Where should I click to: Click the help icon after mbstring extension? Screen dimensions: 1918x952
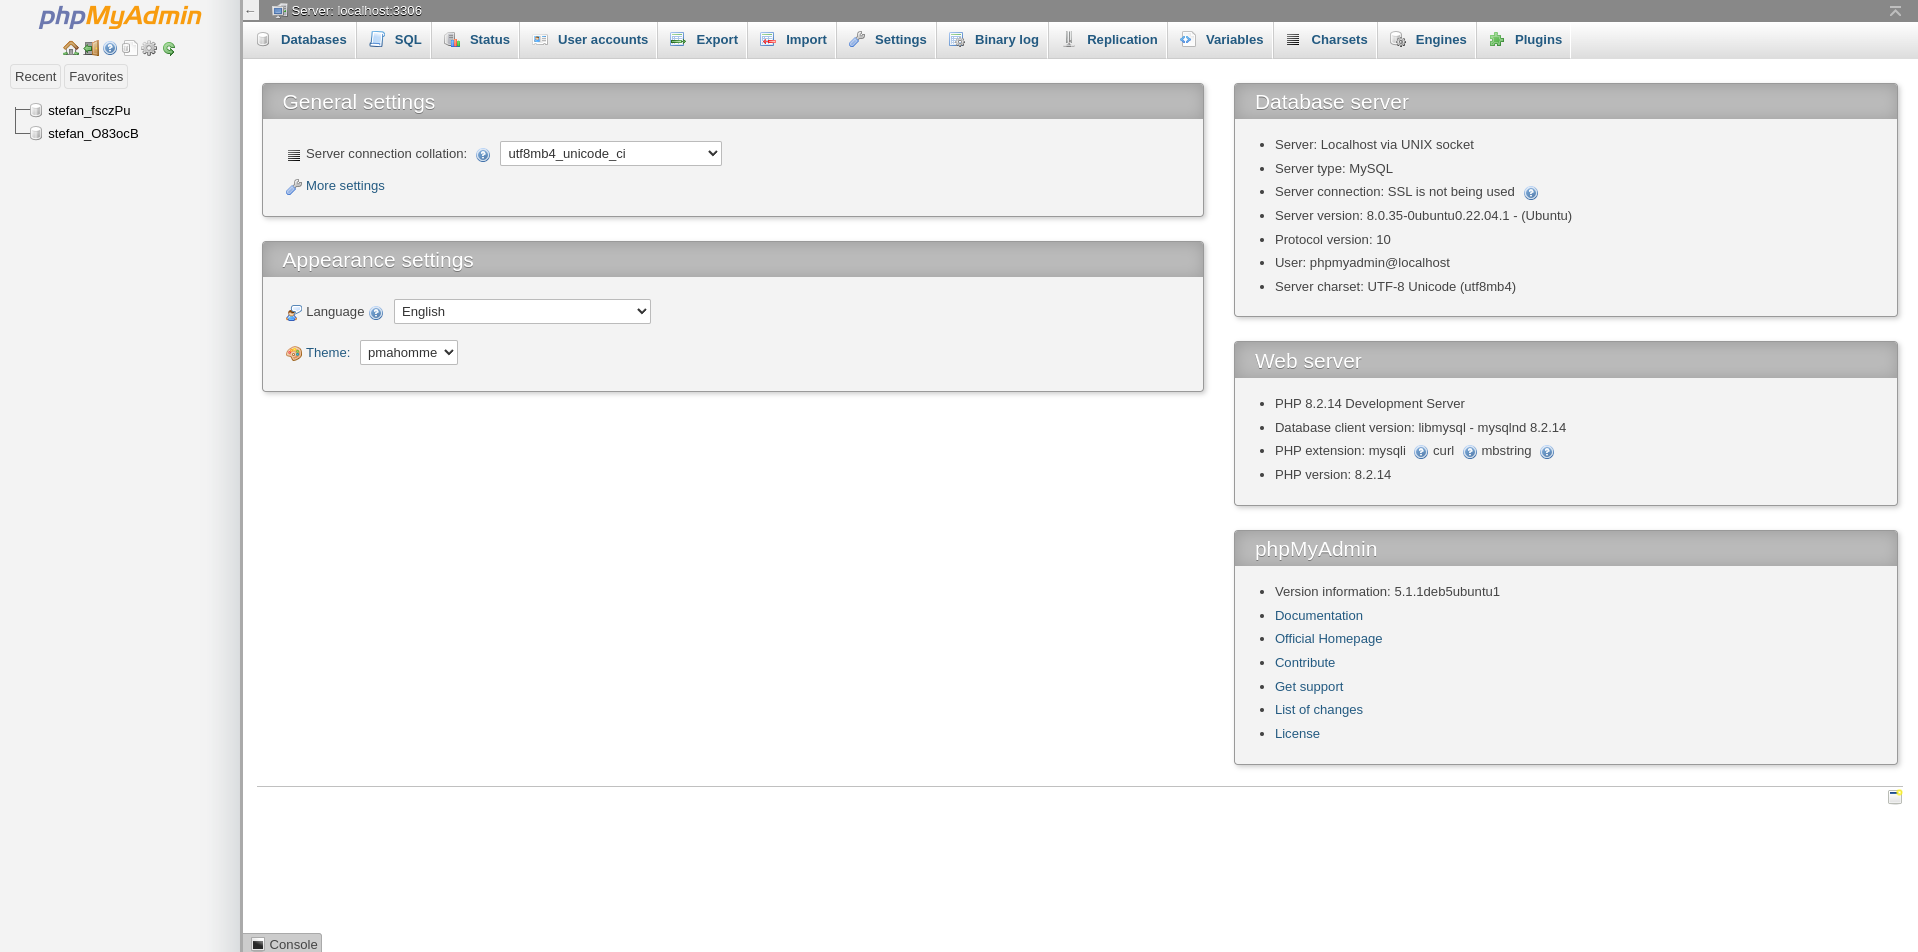[x=1547, y=452]
